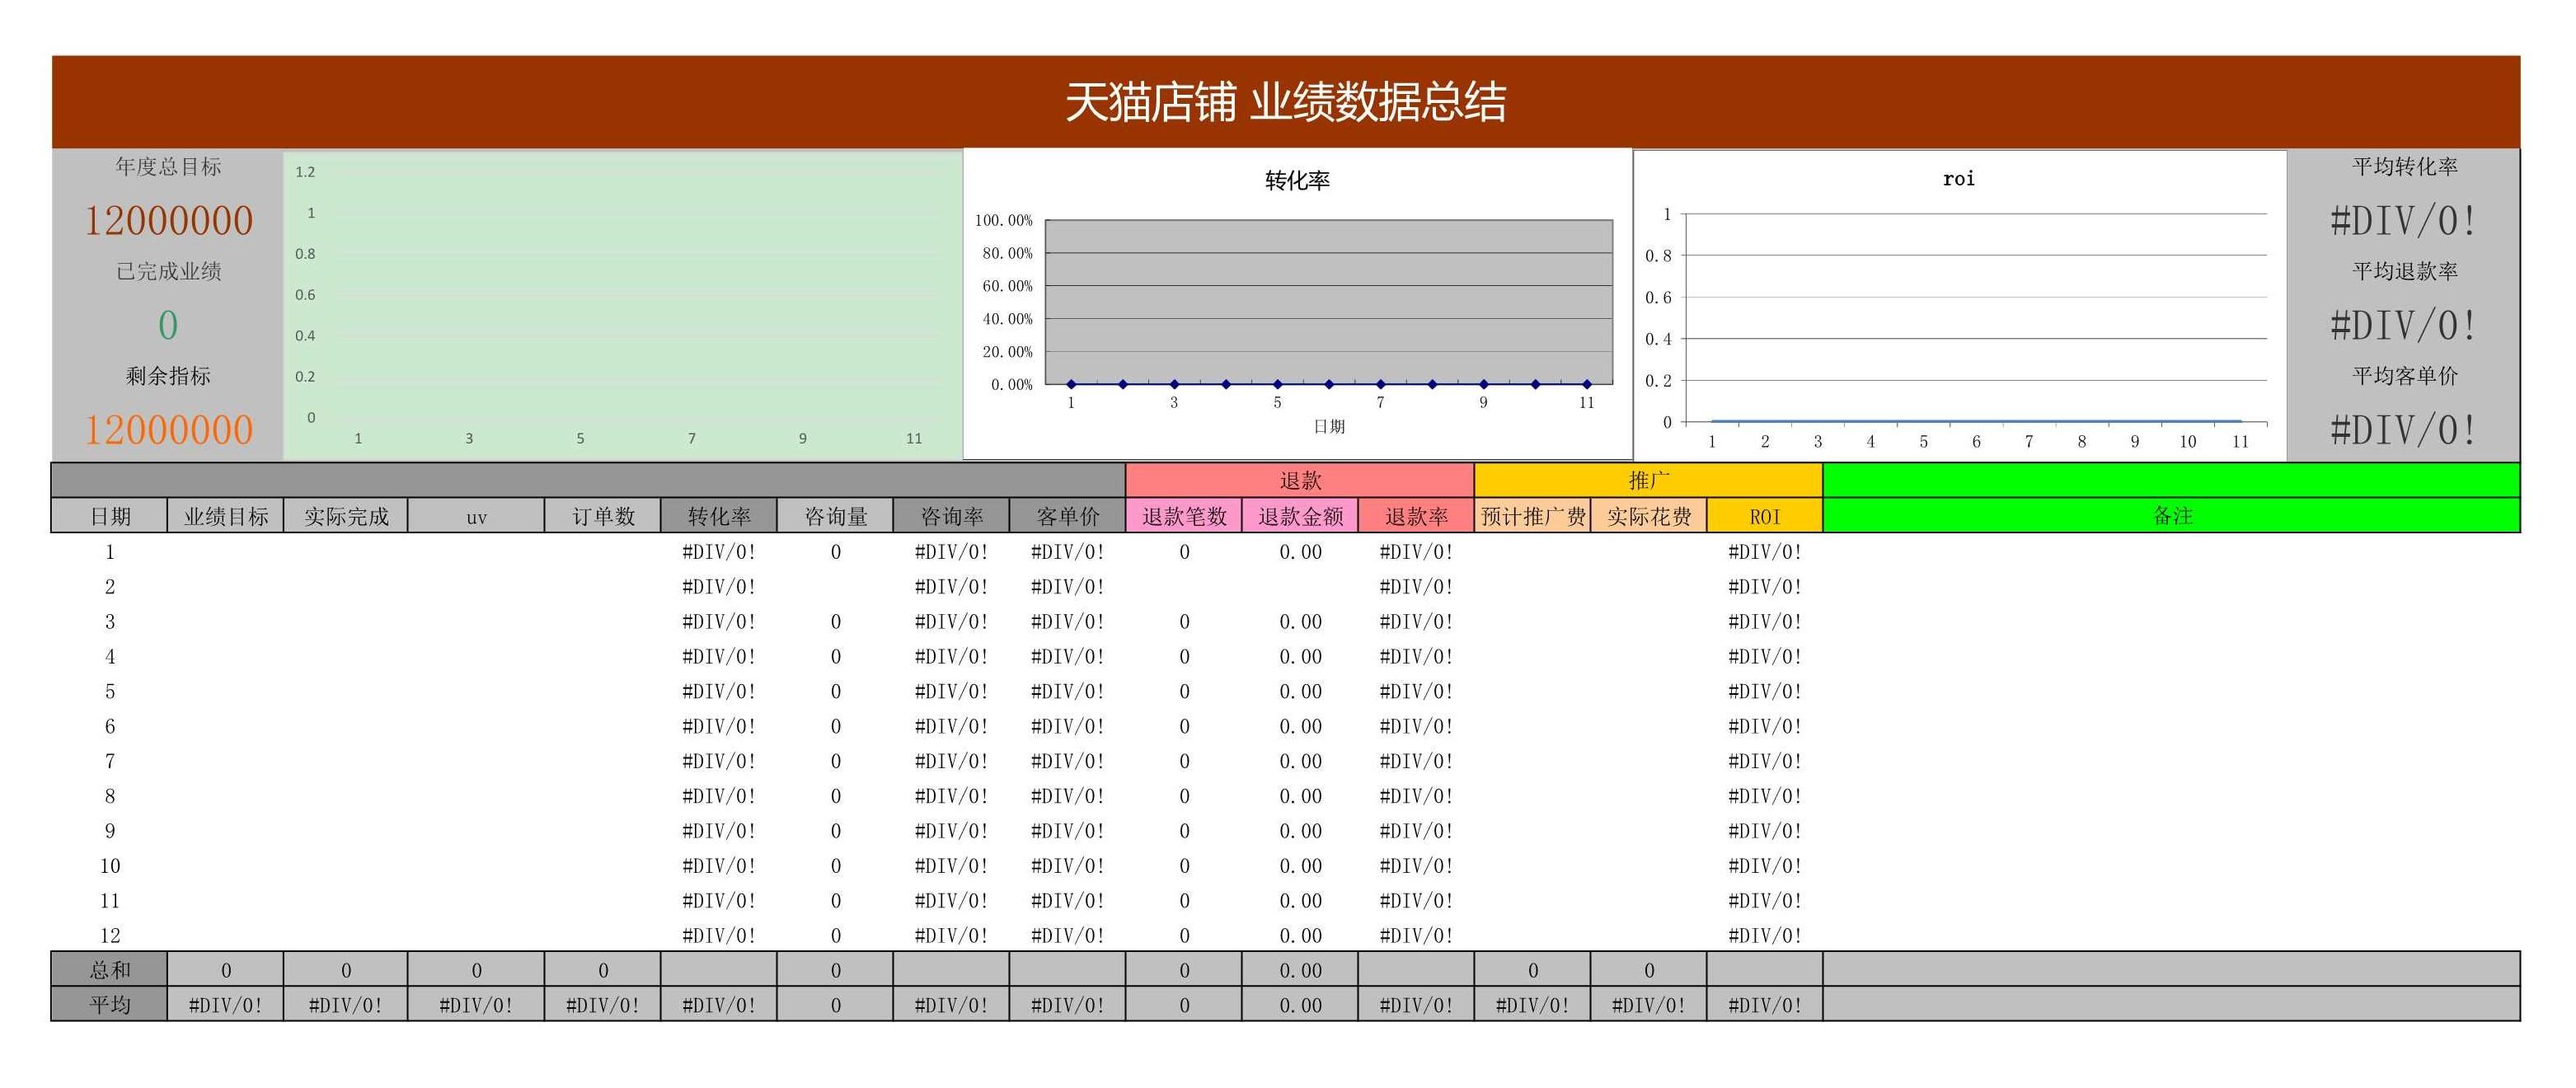The width and height of the screenshot is (2576, 1088).
Task: Click the 日期 axis label under 转化率 chart
Action: tap(1329, 427)
